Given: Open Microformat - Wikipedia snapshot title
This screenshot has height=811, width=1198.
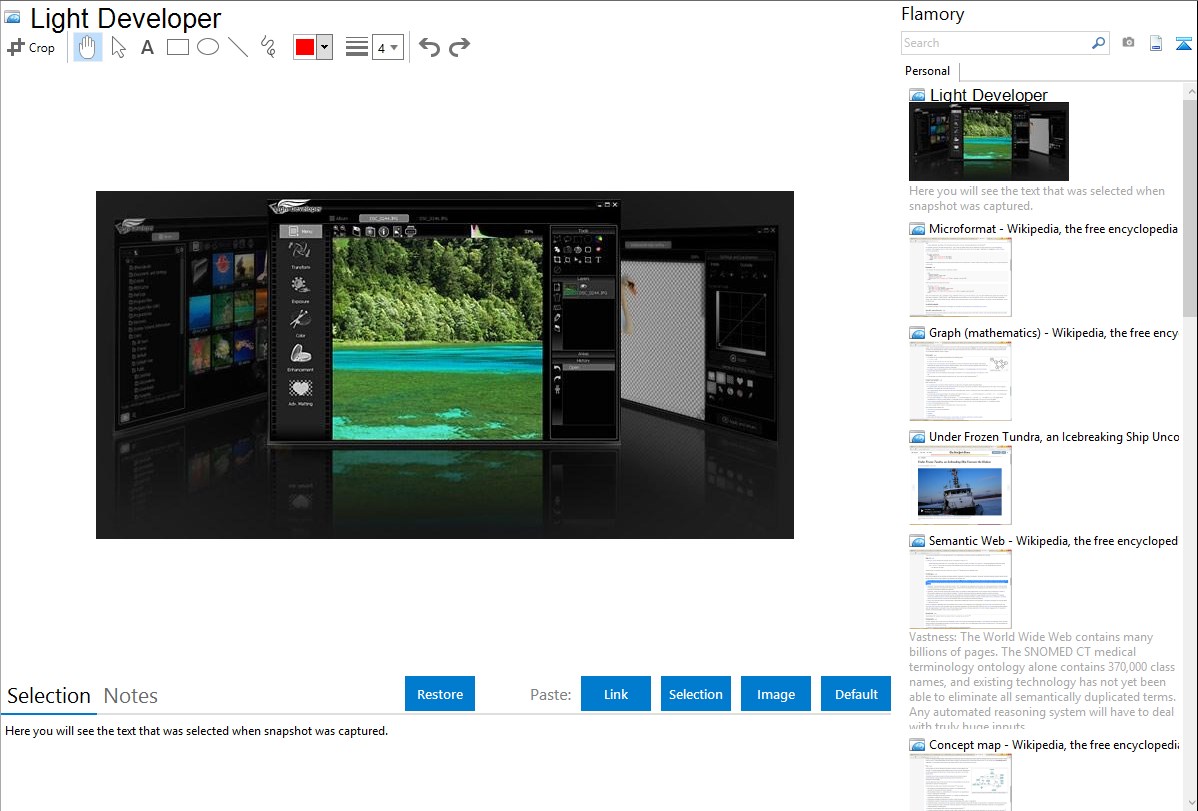Looking at the screenshot, I should point(1053,229).
